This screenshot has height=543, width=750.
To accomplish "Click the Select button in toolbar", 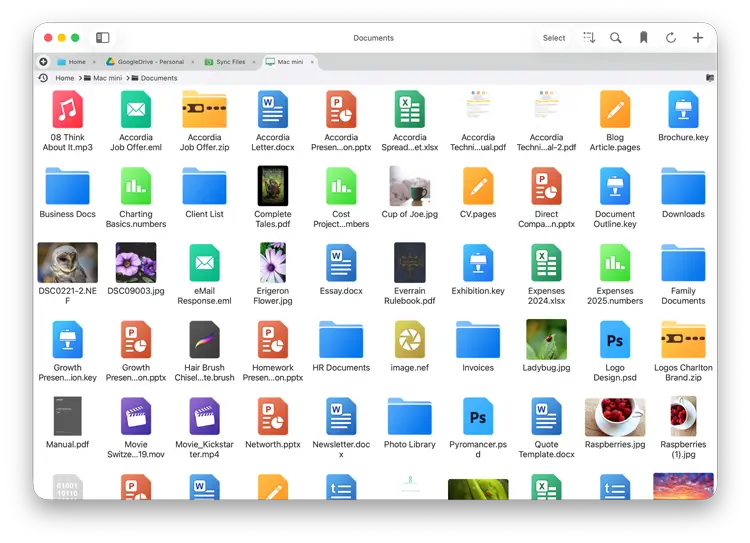I will (554, 38).
